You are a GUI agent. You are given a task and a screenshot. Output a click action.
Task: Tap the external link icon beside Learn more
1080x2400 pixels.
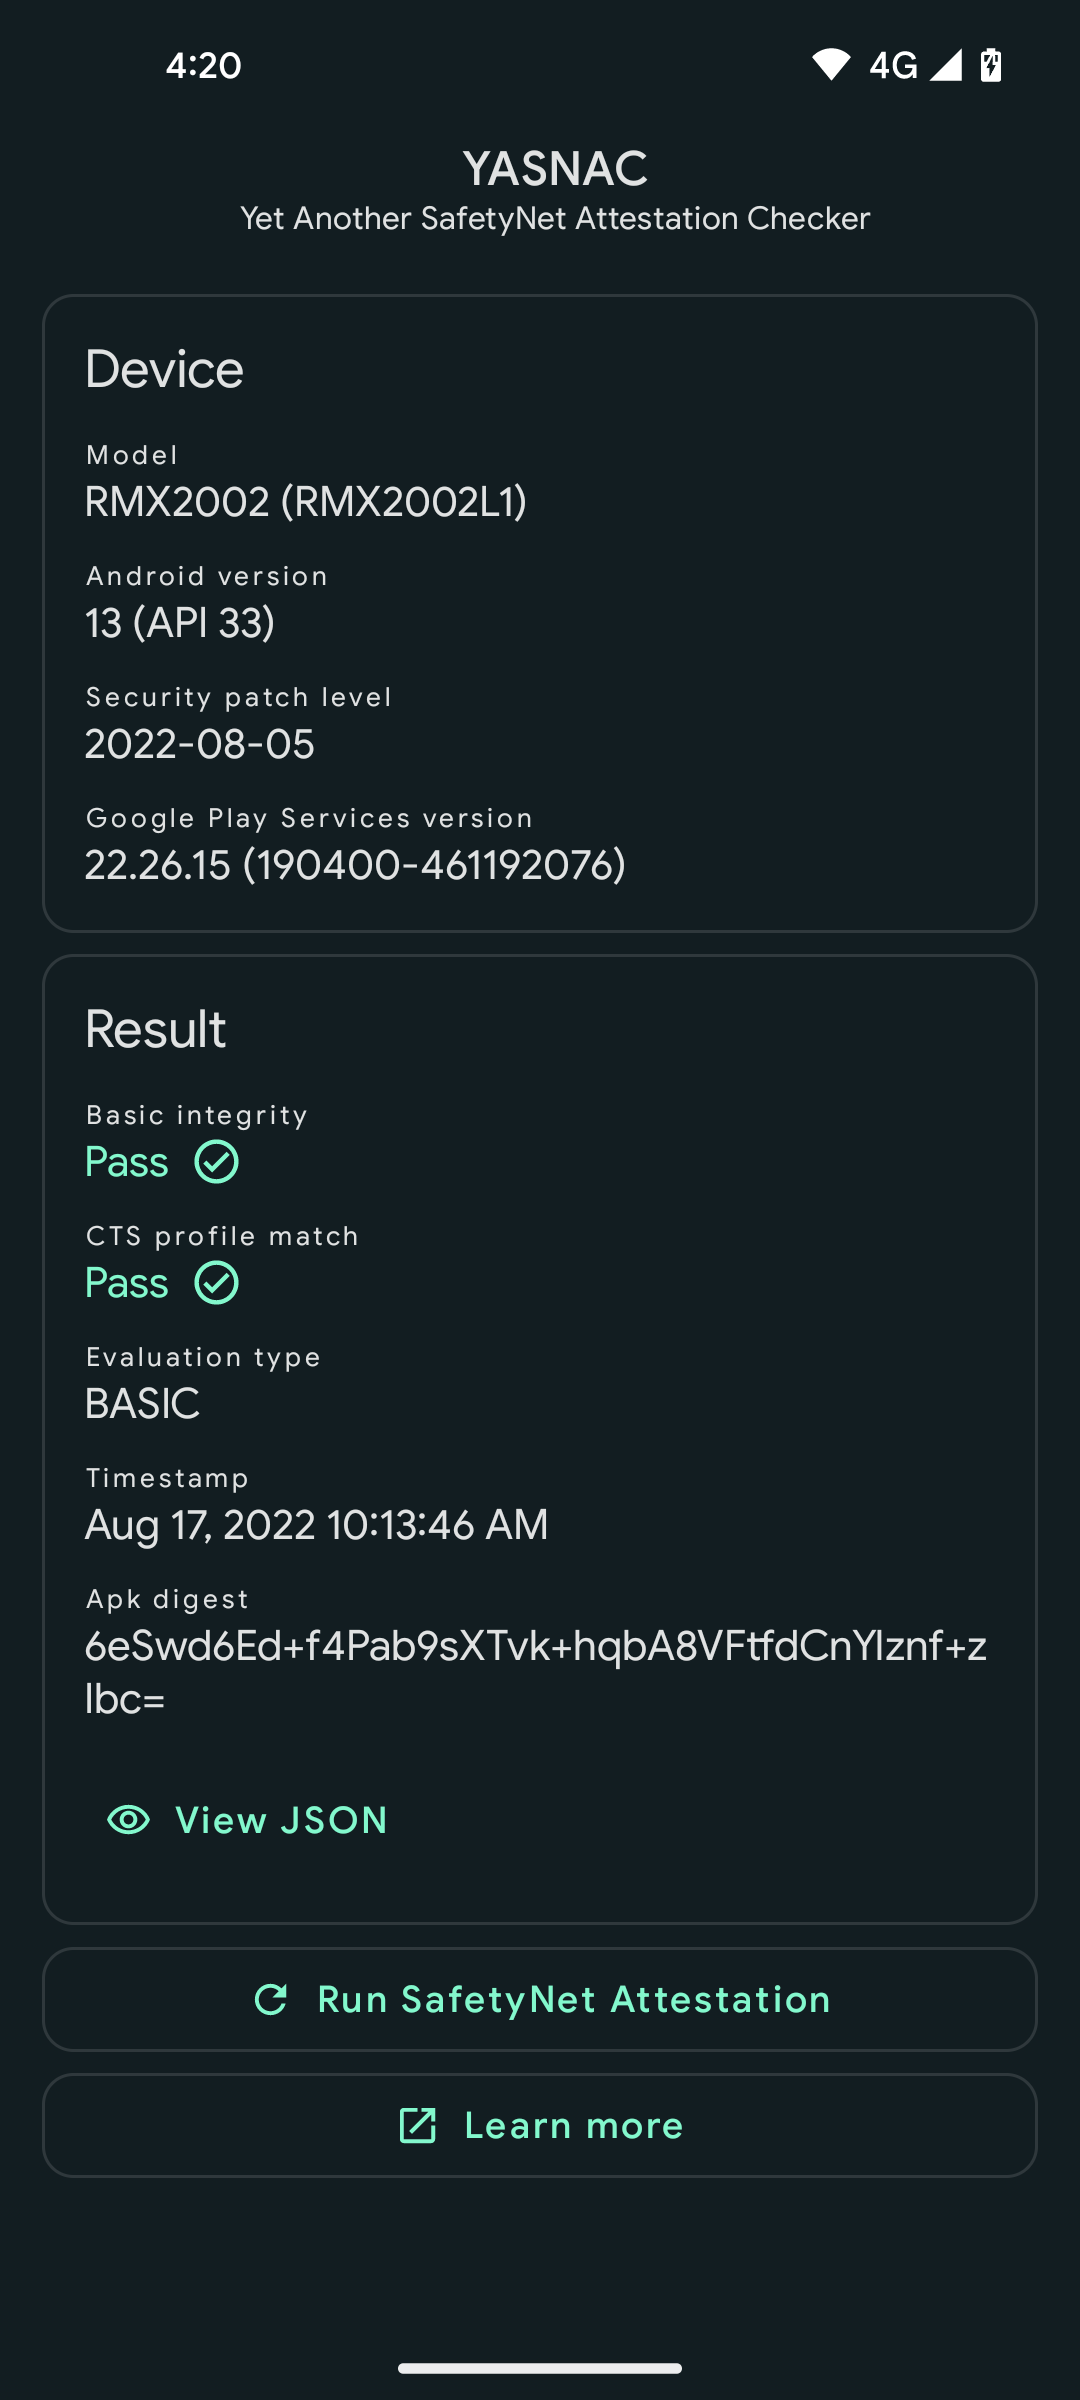[x=417, y=2125]
